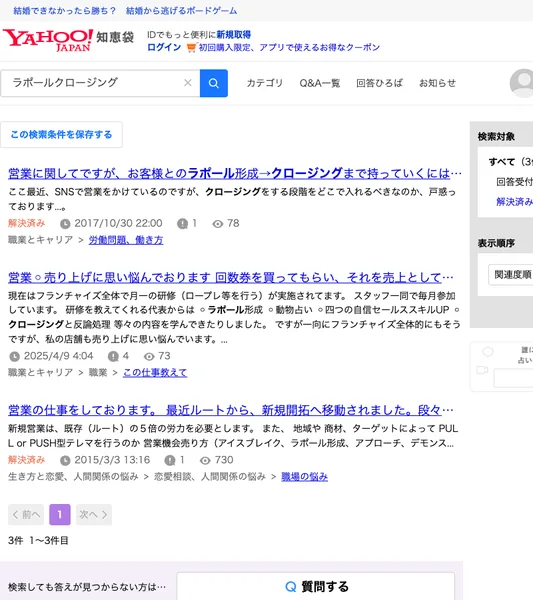The height and width of the screenshot is (600, 533).
Task: Click the 新規取得 link
Action: (233, 35)
